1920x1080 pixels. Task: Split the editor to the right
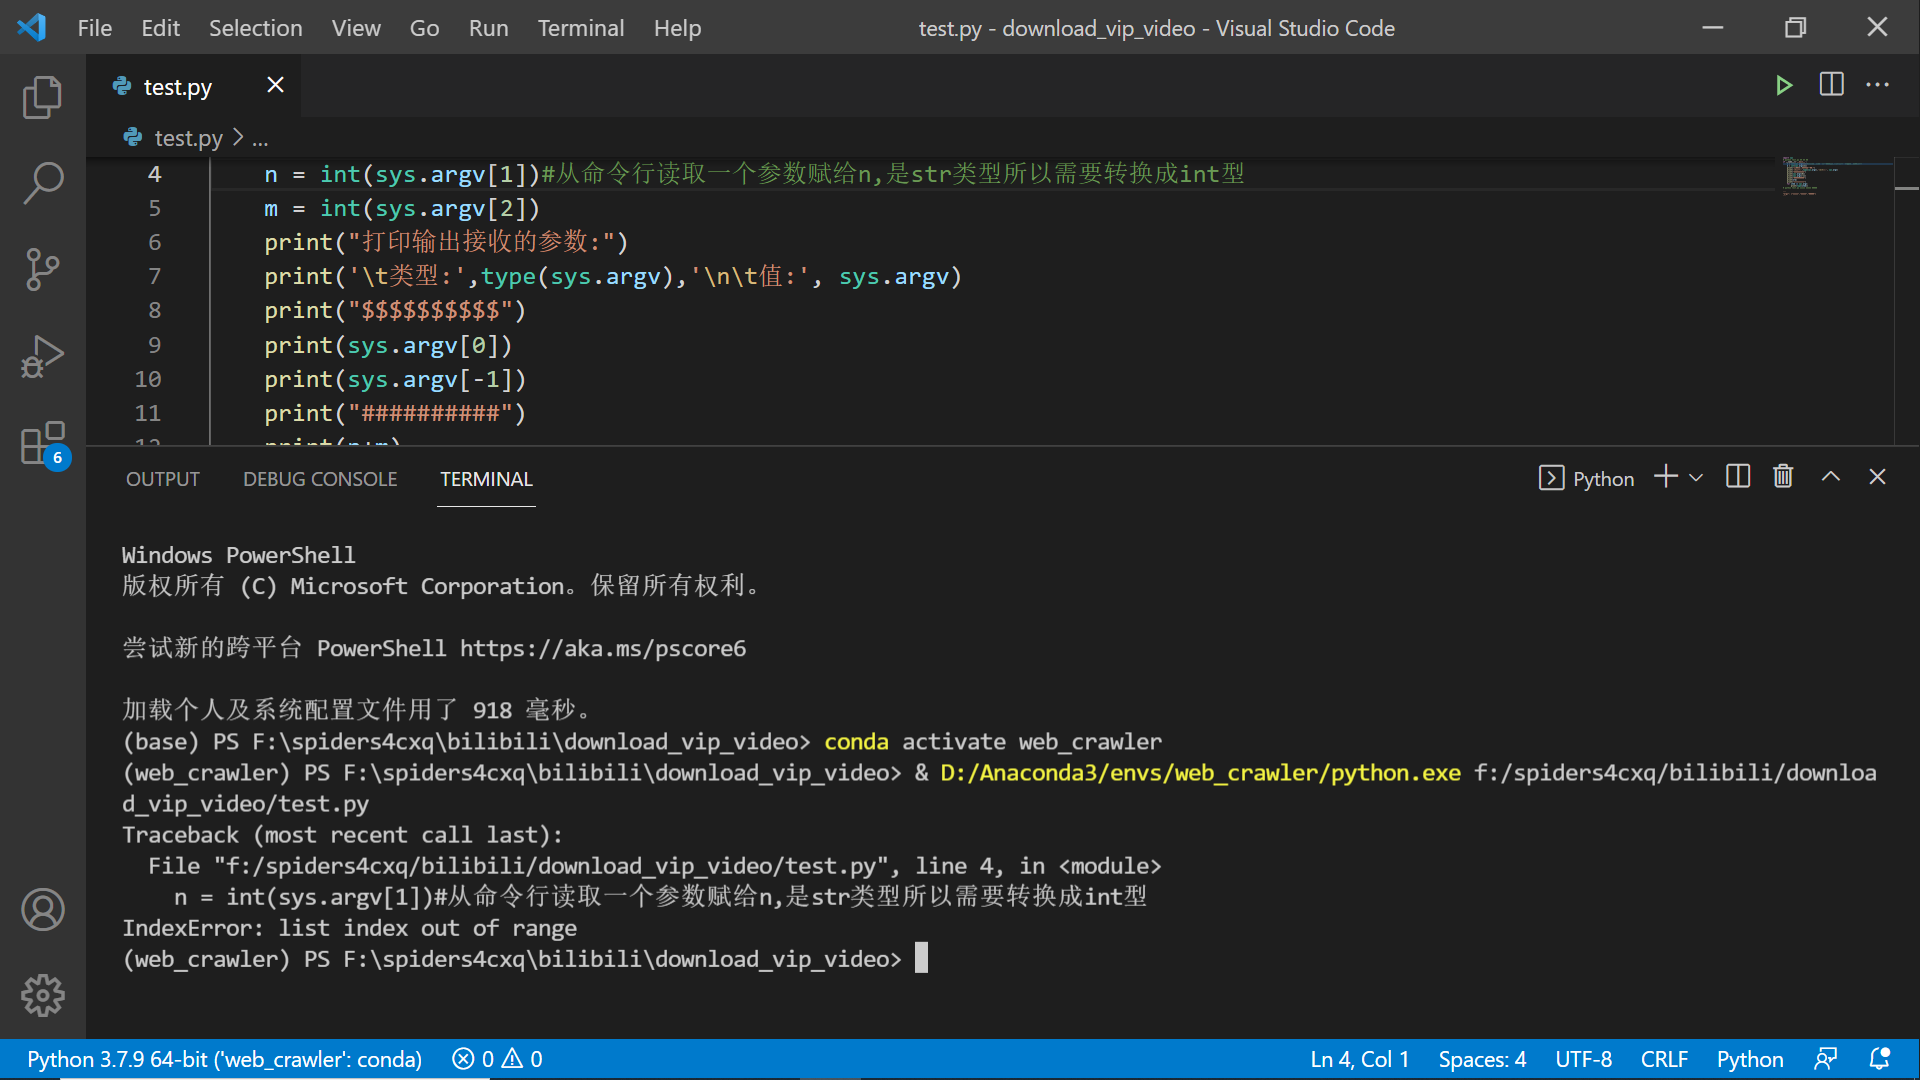click(x=1832, y=85)
